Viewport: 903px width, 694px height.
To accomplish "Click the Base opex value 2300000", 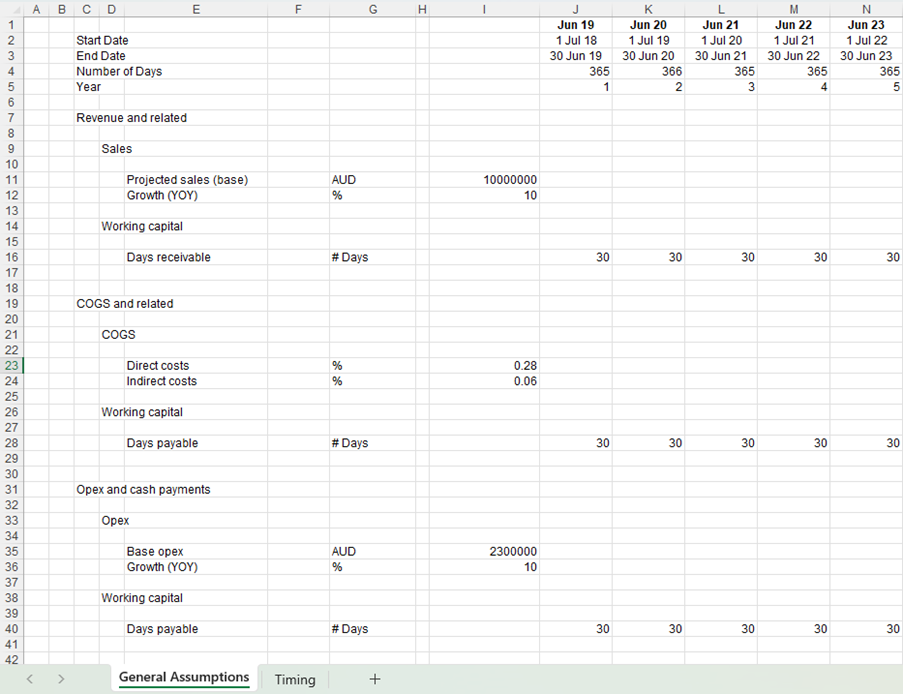I will coord(484,552).
